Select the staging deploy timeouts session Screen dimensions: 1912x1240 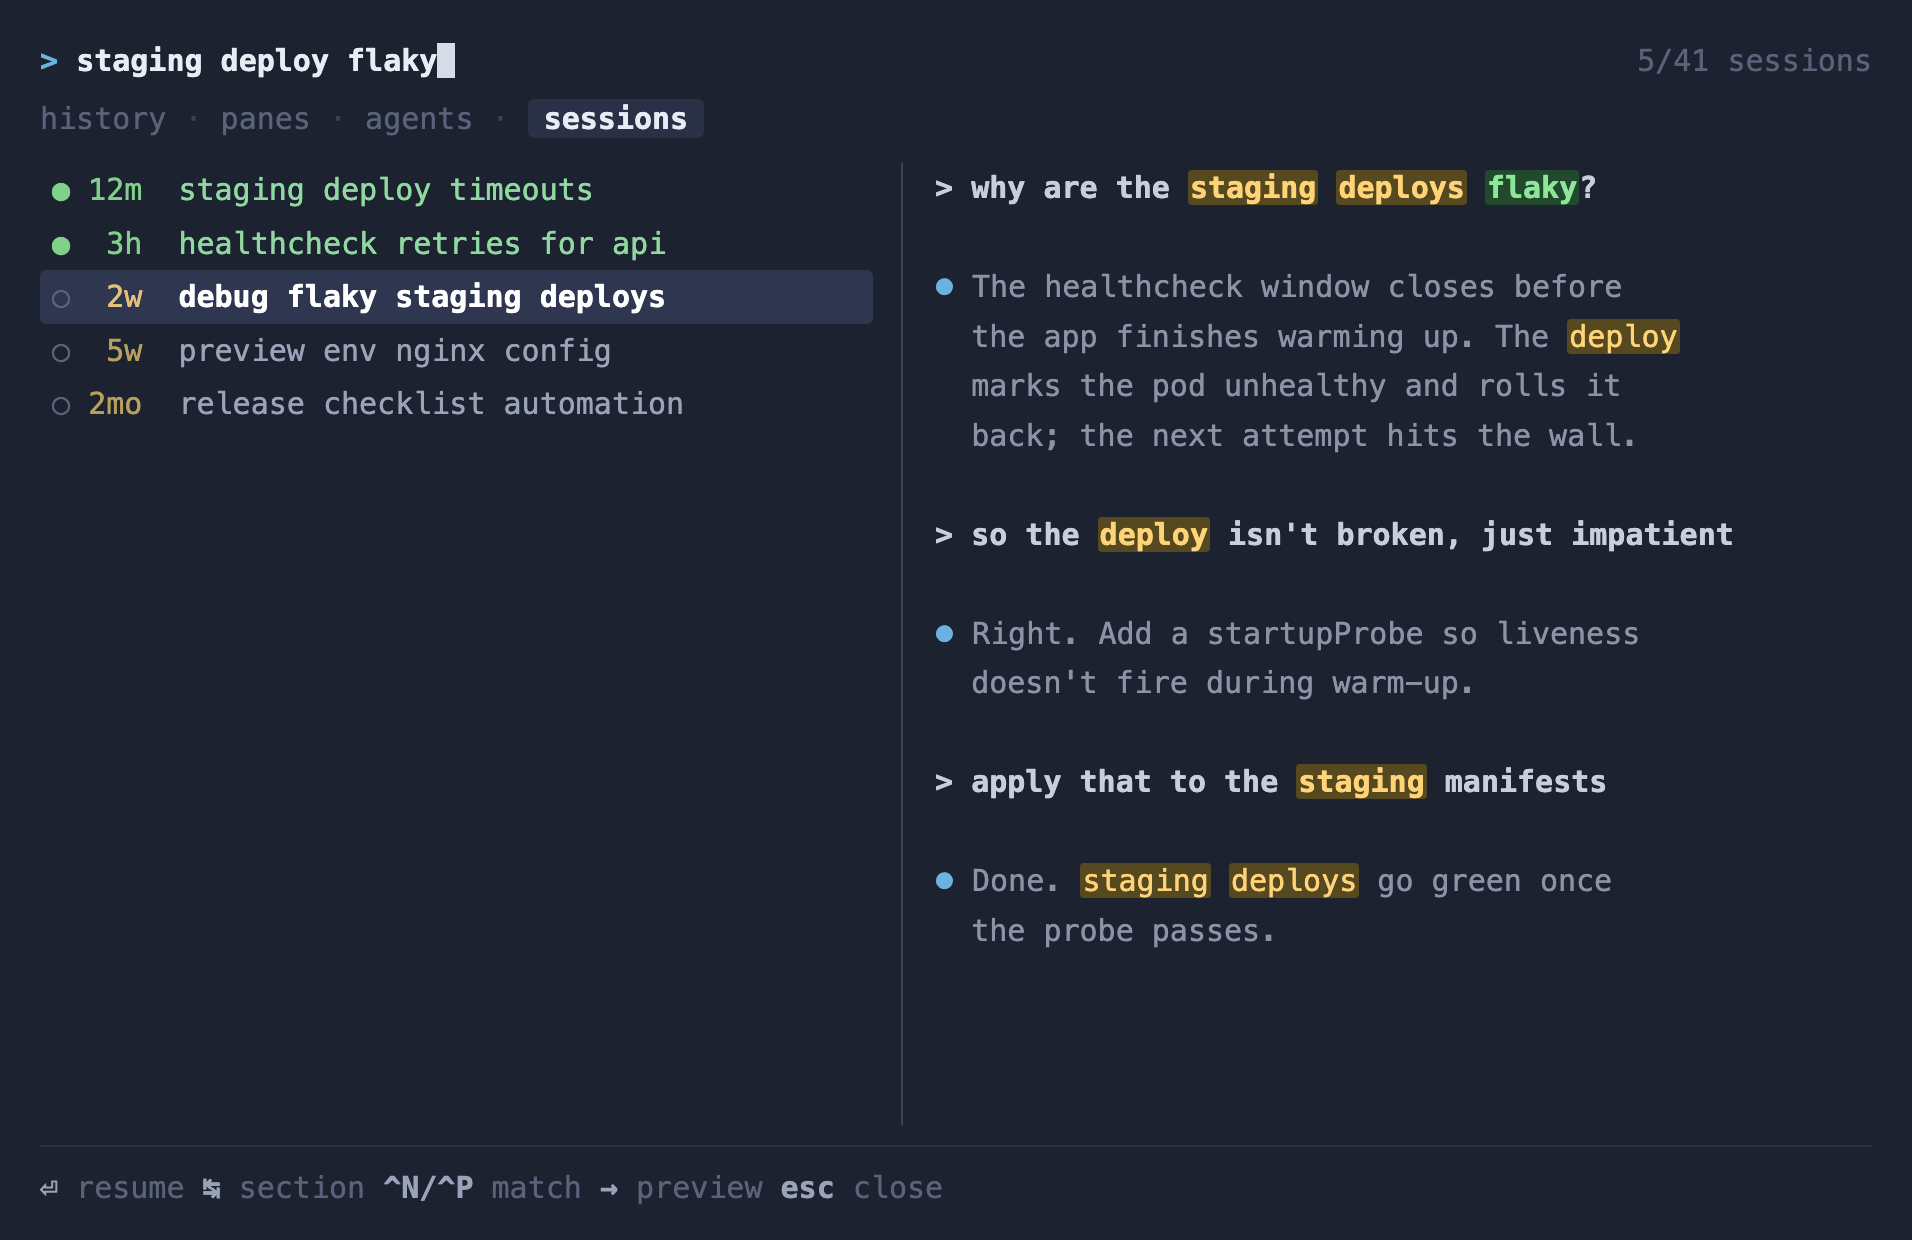pos(456,190)
